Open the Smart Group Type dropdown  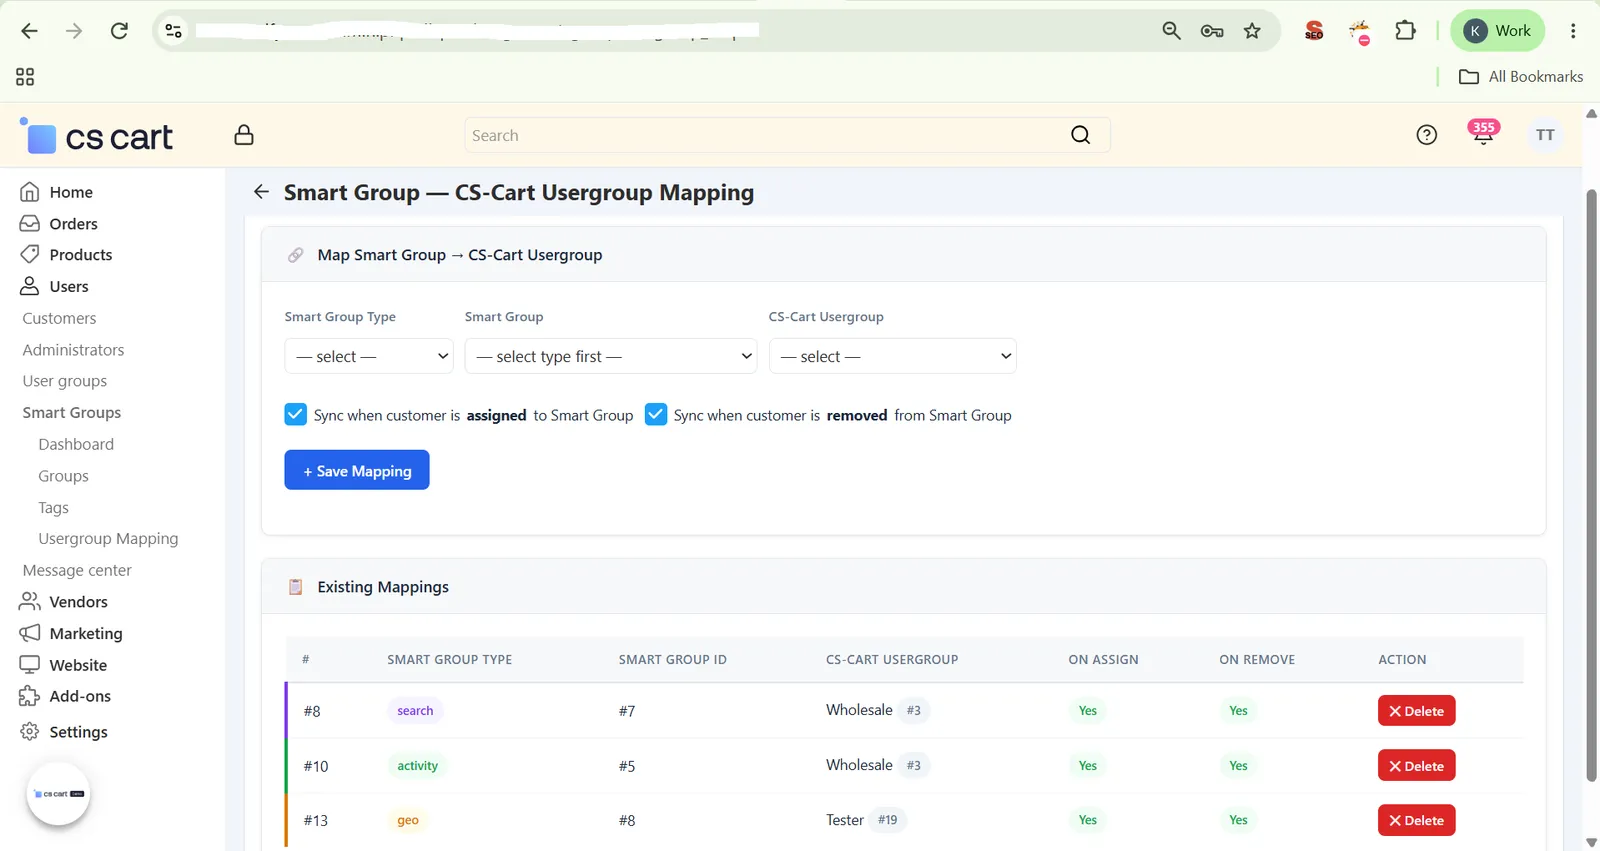point(369,356)
